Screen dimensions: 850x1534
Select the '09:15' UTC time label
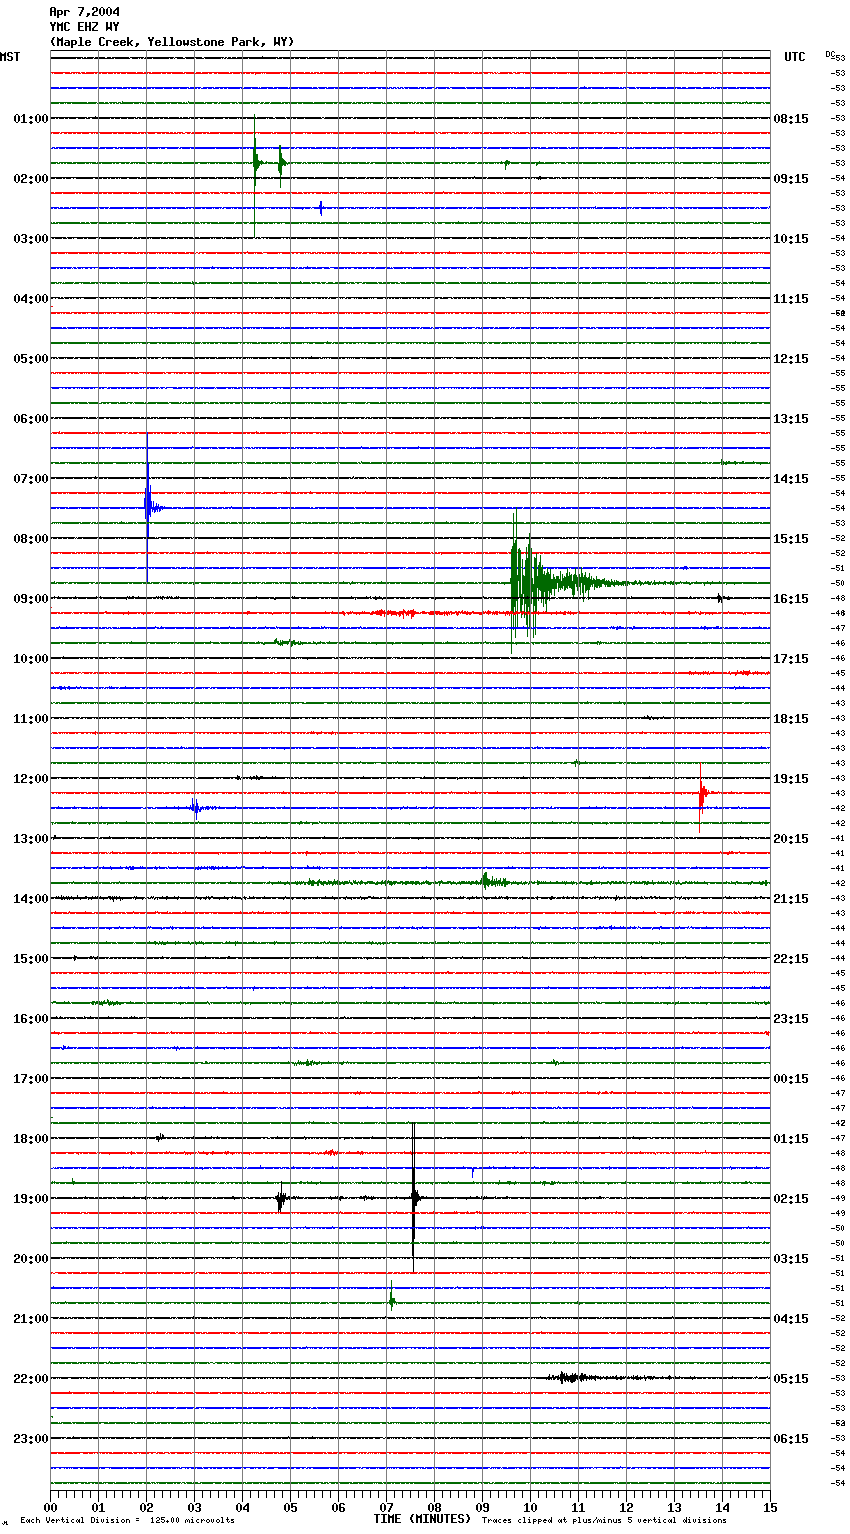791,179
